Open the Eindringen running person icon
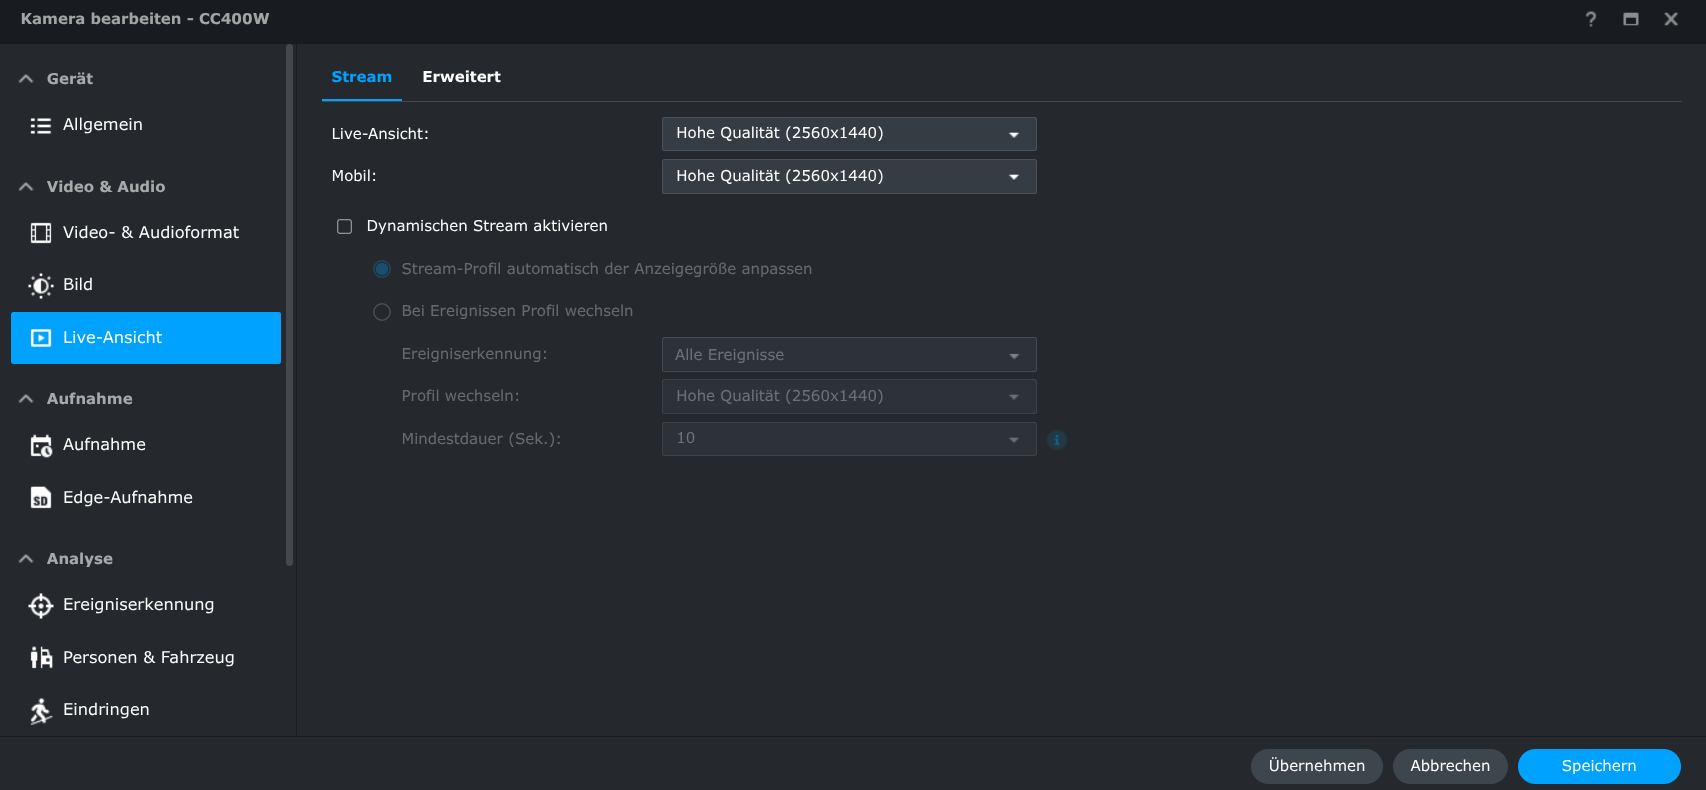The image size is (1706, 790). [40, 710]
